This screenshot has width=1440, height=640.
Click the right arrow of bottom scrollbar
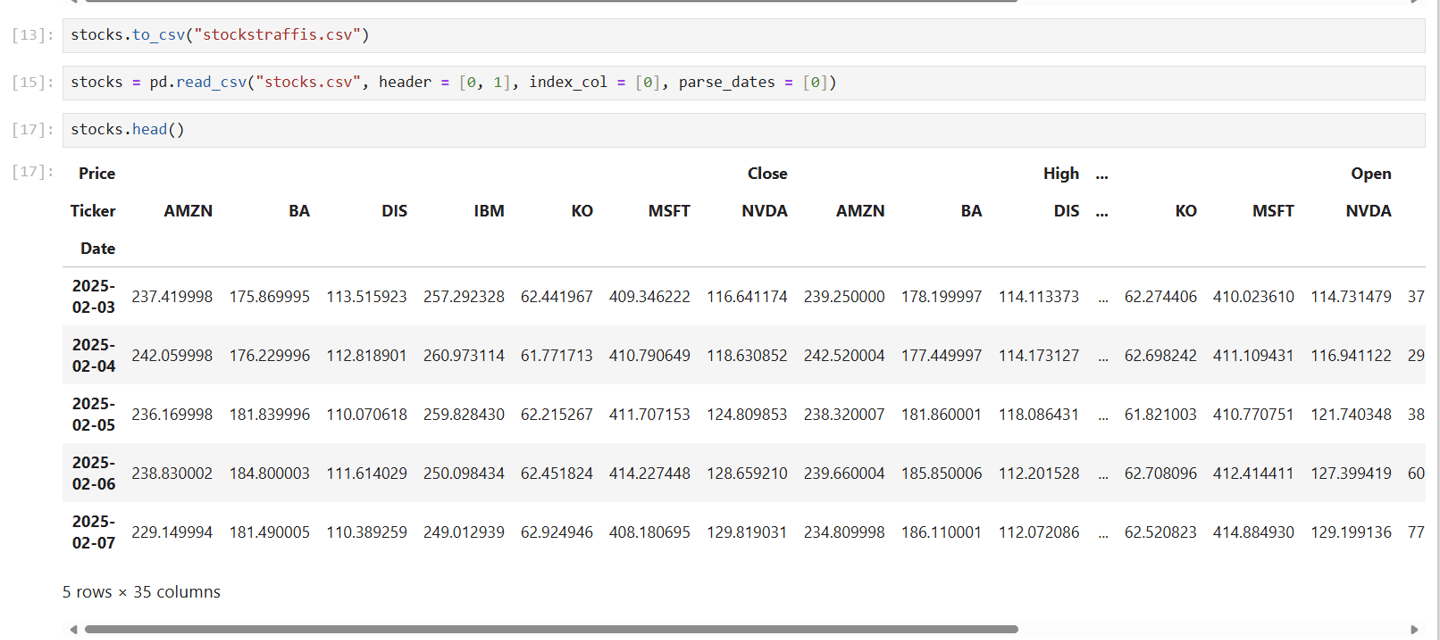(x=1414, y=629)
